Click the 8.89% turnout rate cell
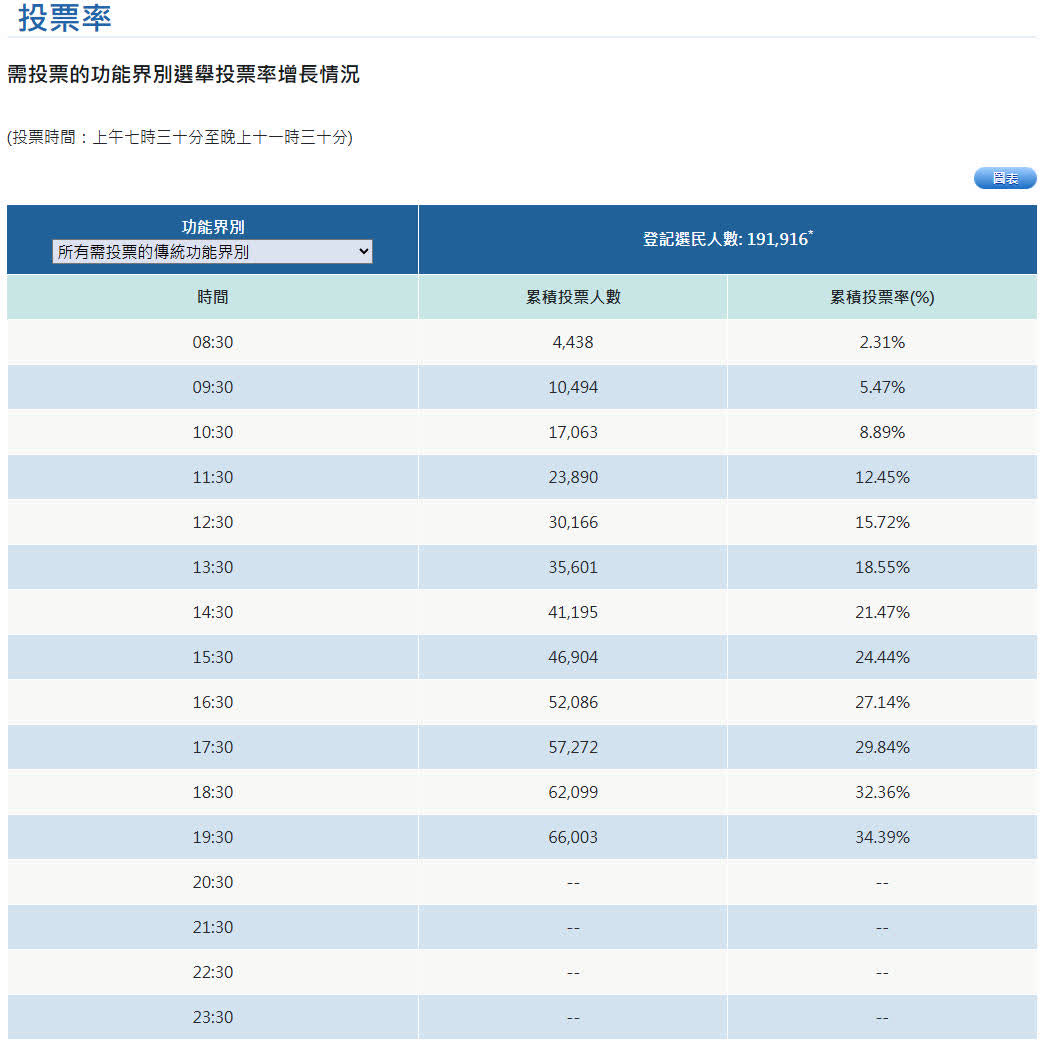This screenshot has height=1042, width=1042. coord(882,432)
